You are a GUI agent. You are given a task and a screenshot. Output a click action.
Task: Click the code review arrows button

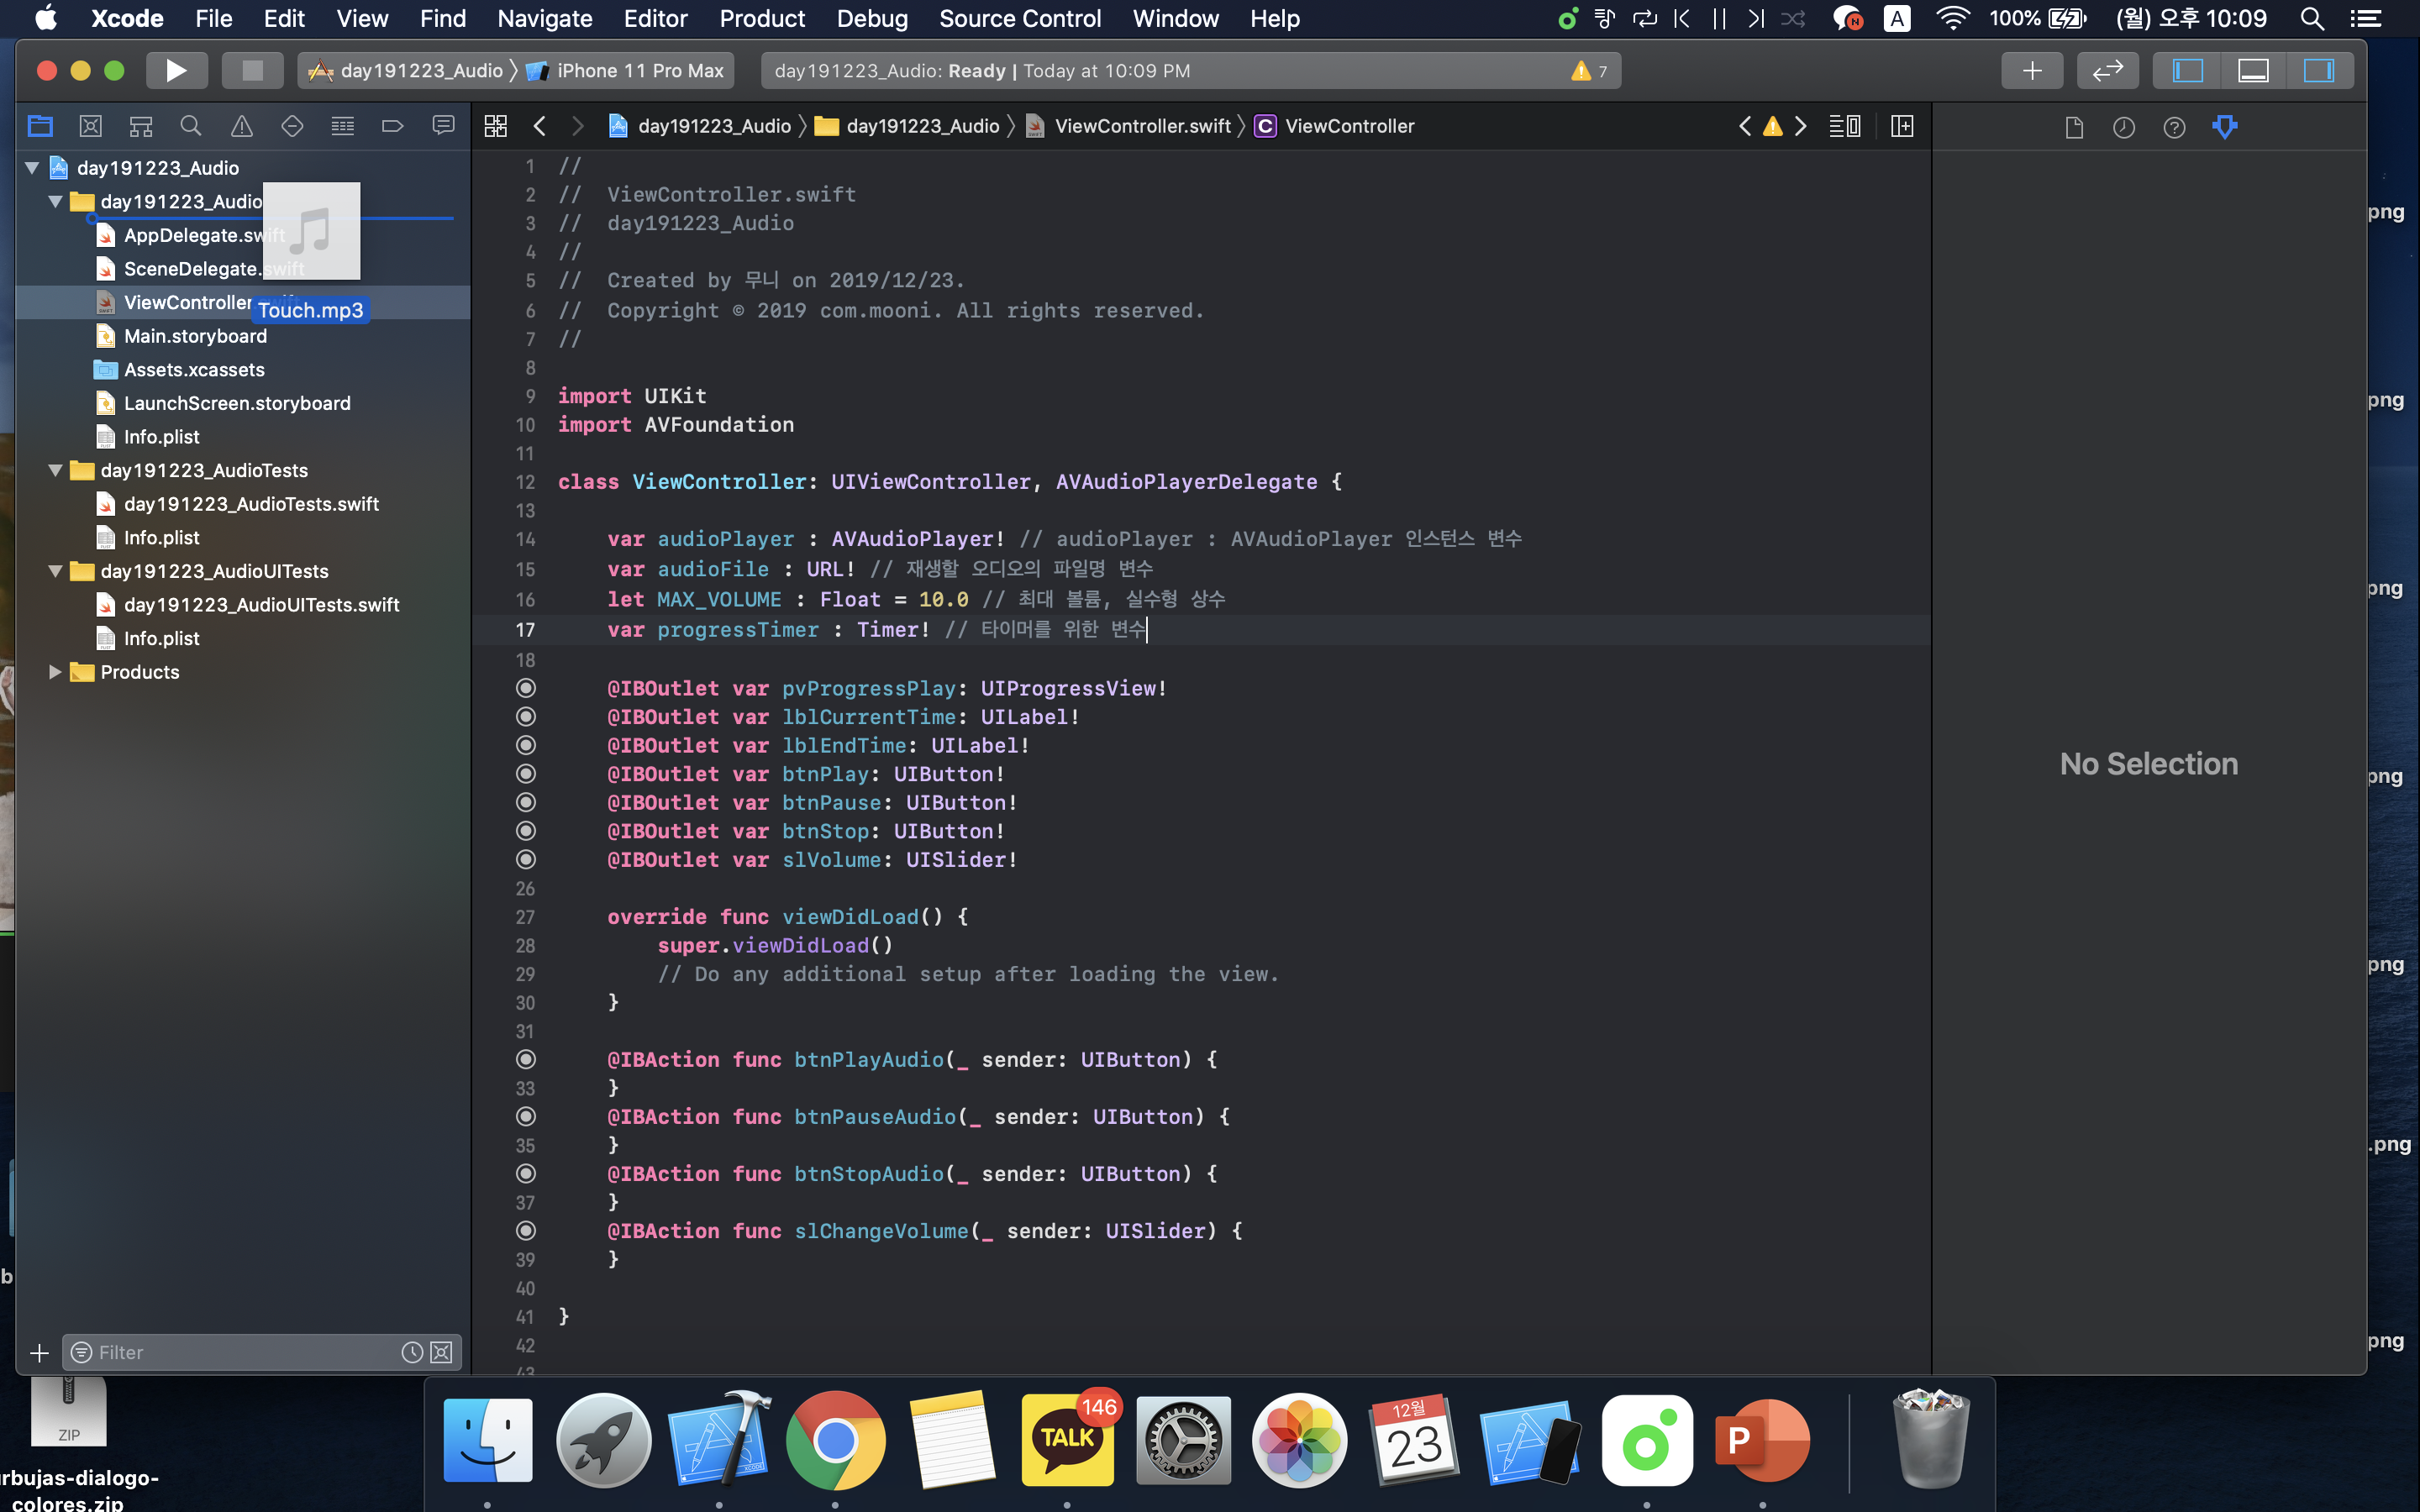click(2107, 70)
